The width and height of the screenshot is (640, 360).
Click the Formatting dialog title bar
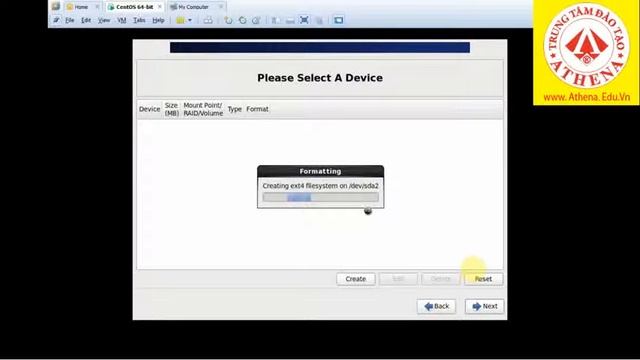(320, 171)
